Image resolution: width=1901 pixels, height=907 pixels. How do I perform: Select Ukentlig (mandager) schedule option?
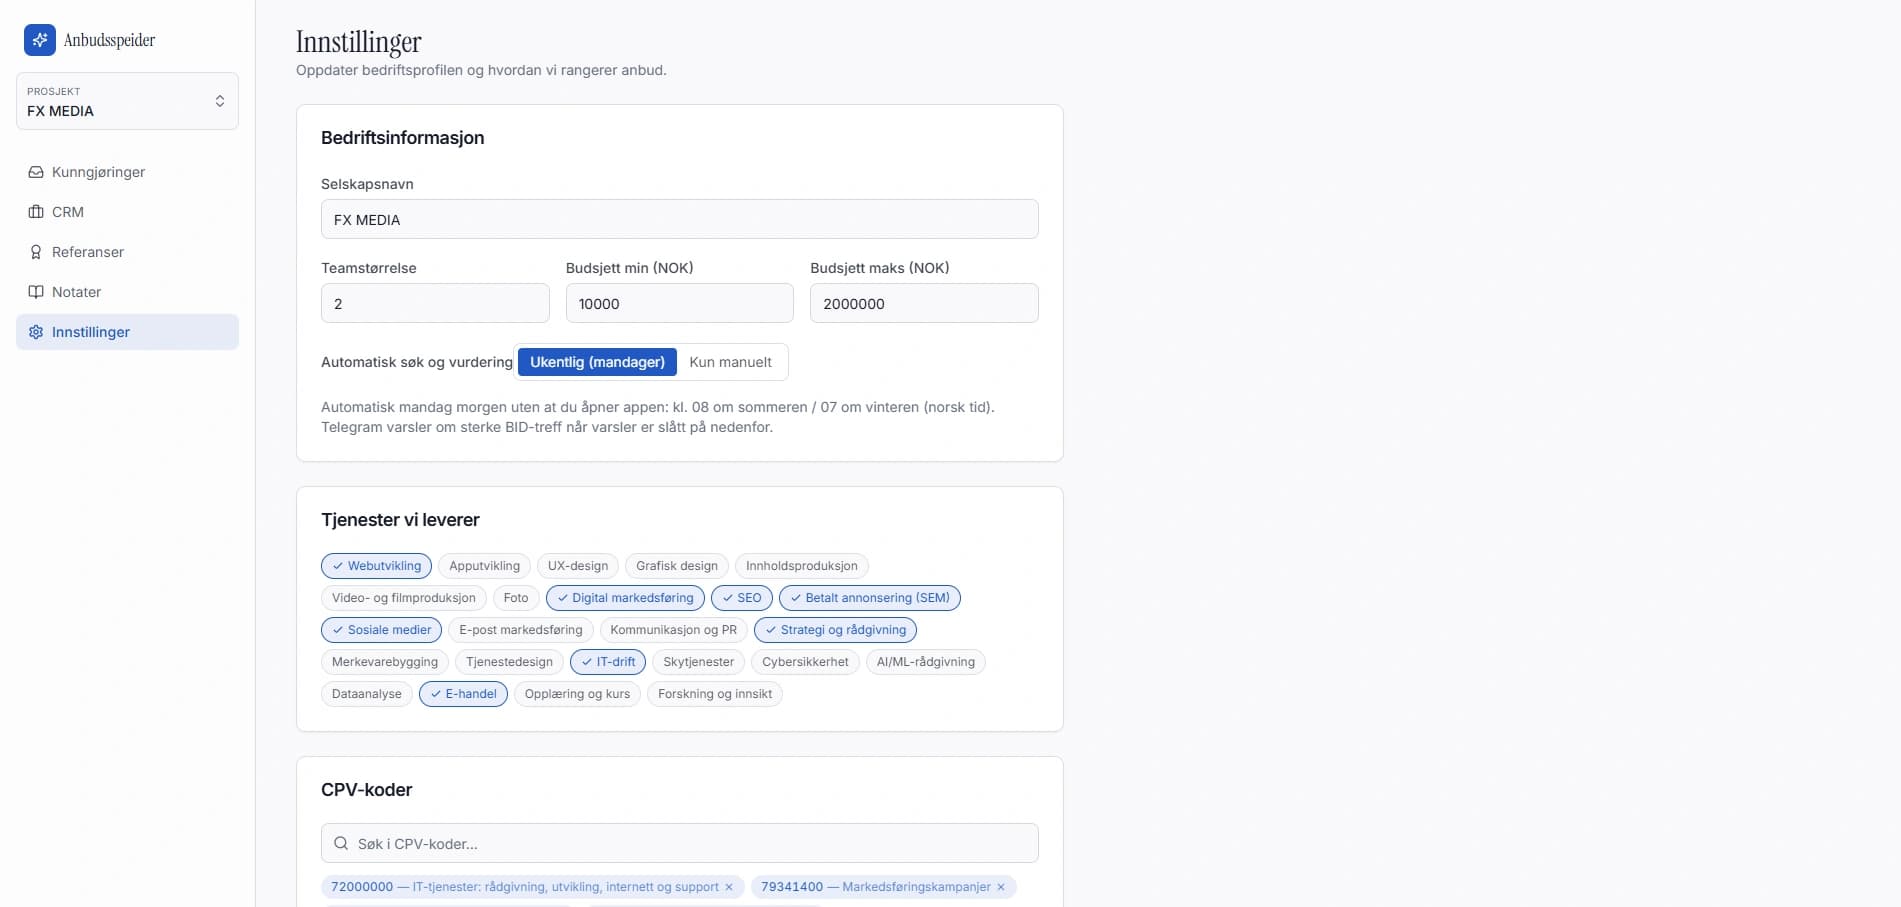597,362
